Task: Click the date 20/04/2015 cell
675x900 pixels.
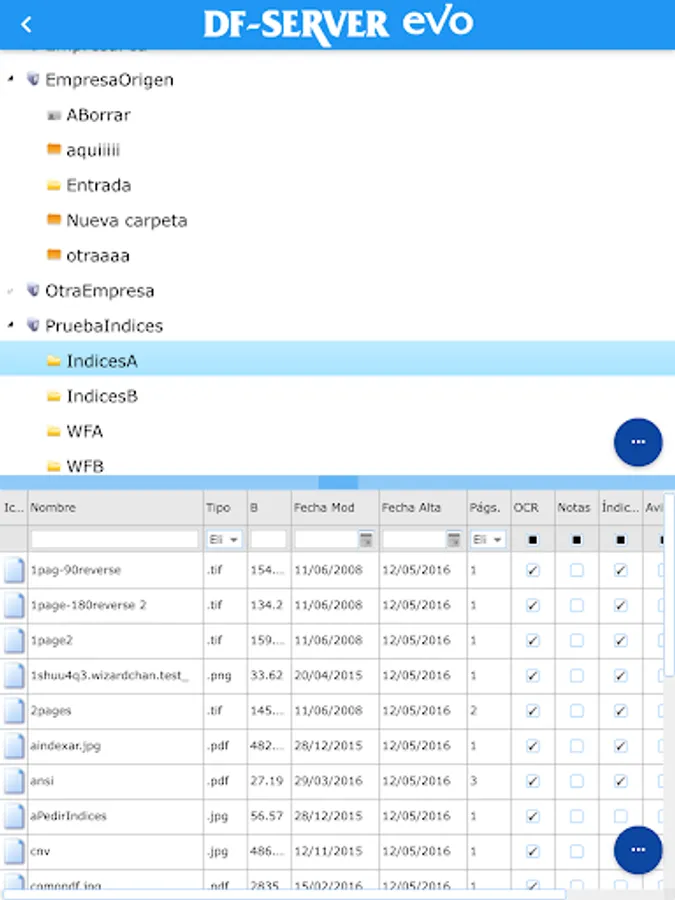Action: [x=328, y=676]
